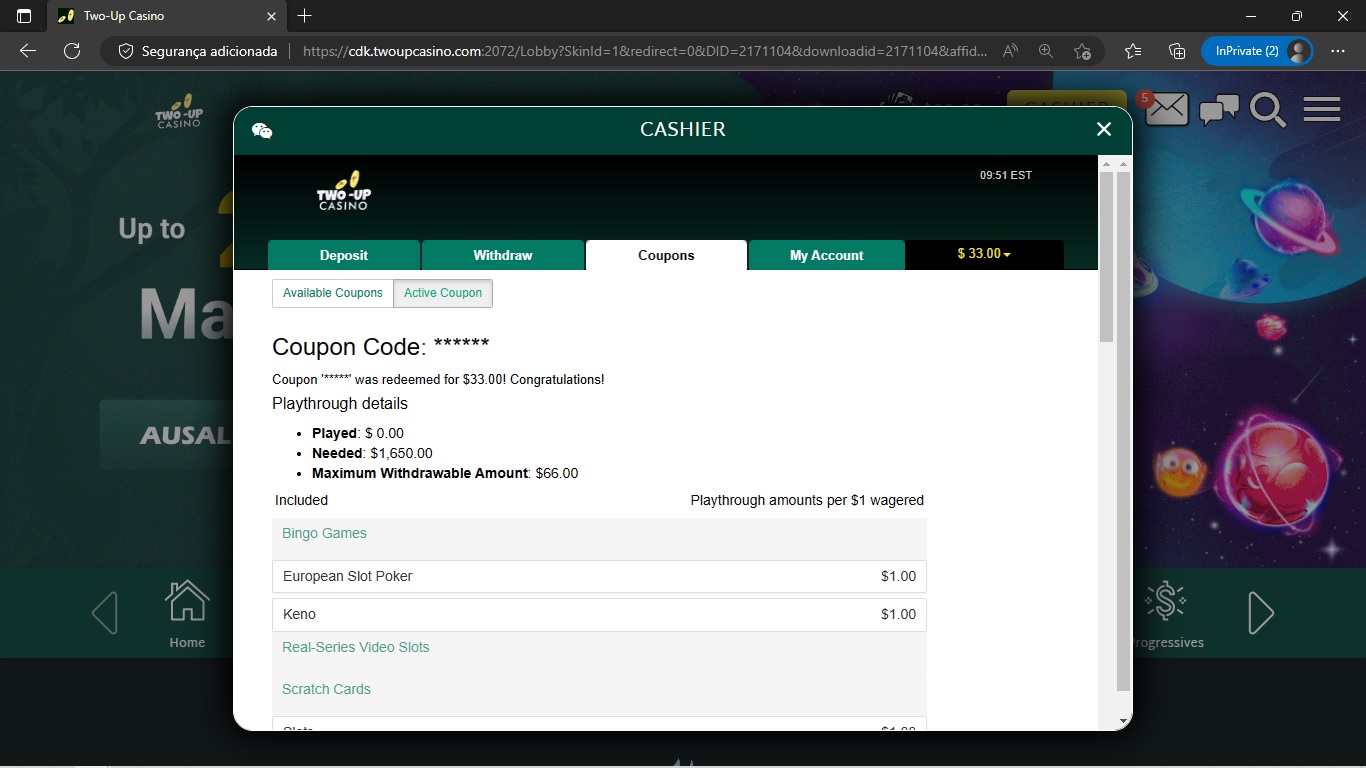
Task: Open the InPrivate profile menu
Action: (x=1258, y=50)
